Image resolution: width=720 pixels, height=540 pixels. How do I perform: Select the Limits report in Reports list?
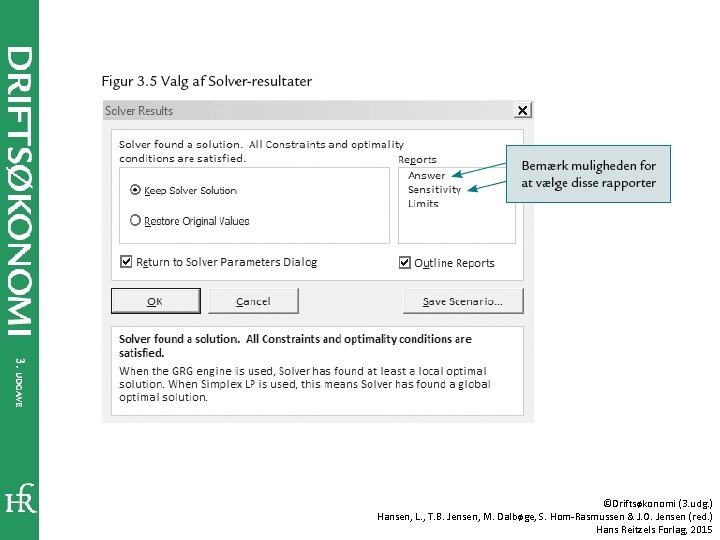423,203
